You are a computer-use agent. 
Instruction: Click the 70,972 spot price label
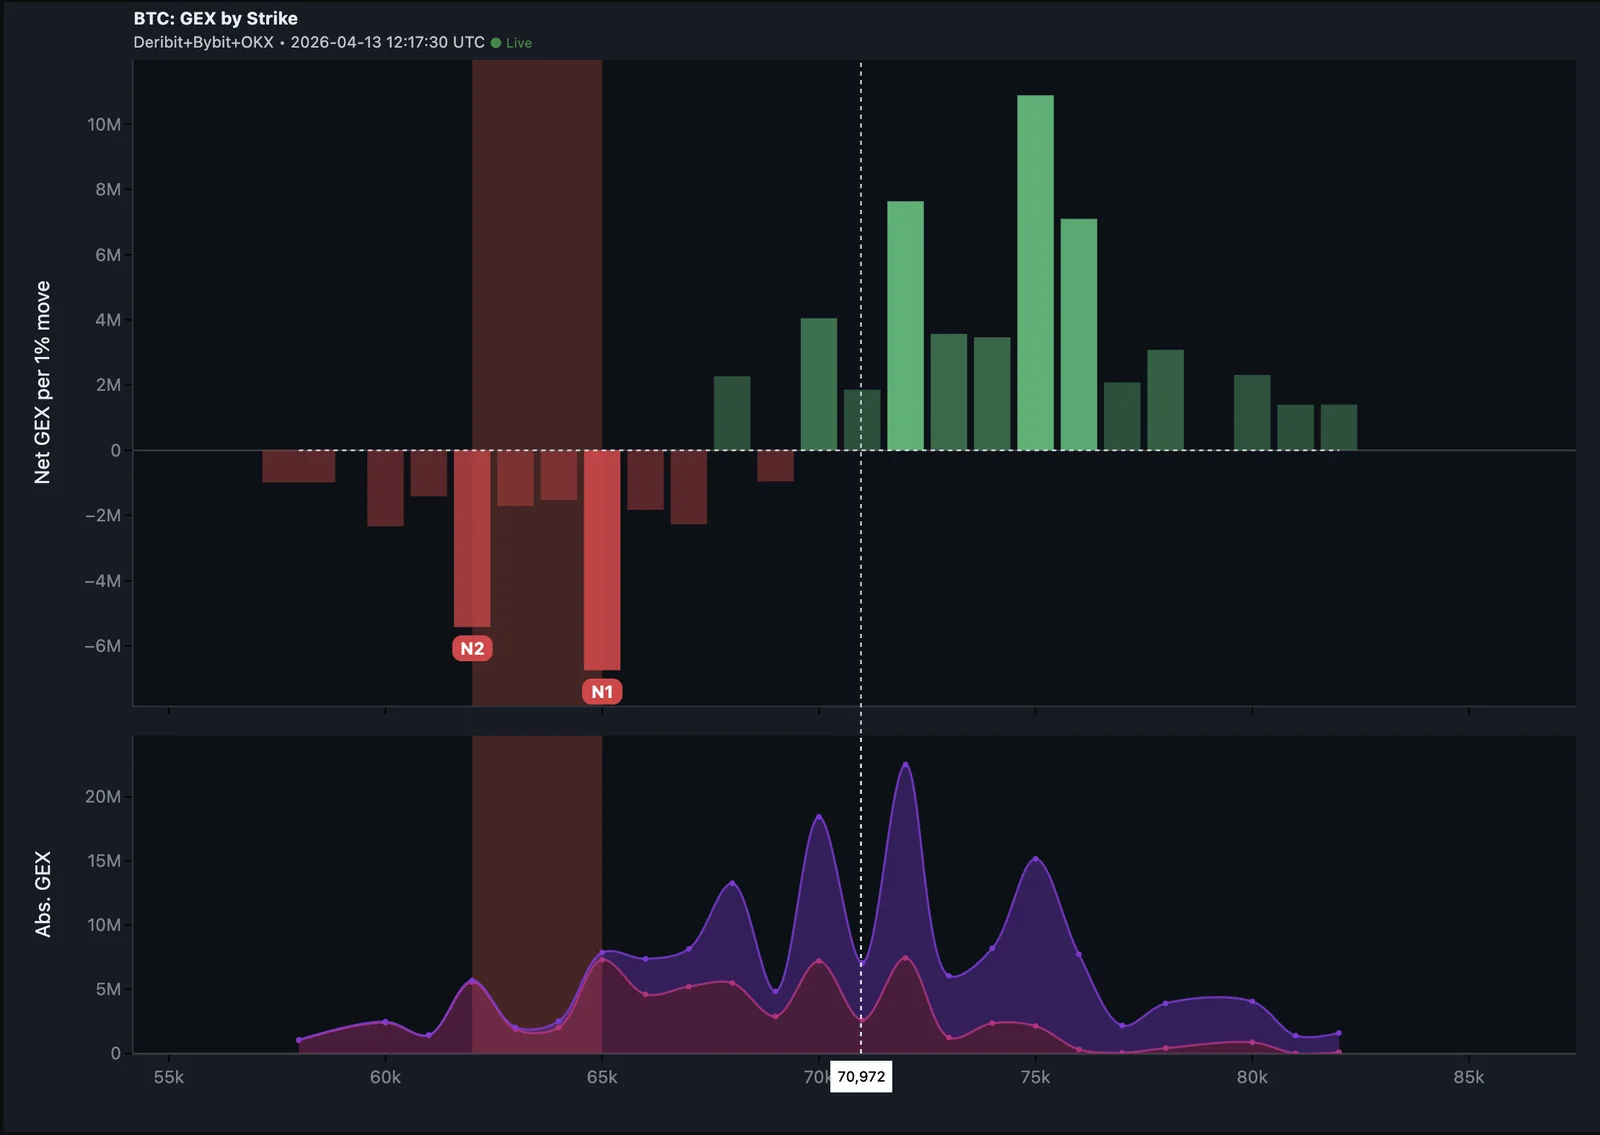point(861,1077)
